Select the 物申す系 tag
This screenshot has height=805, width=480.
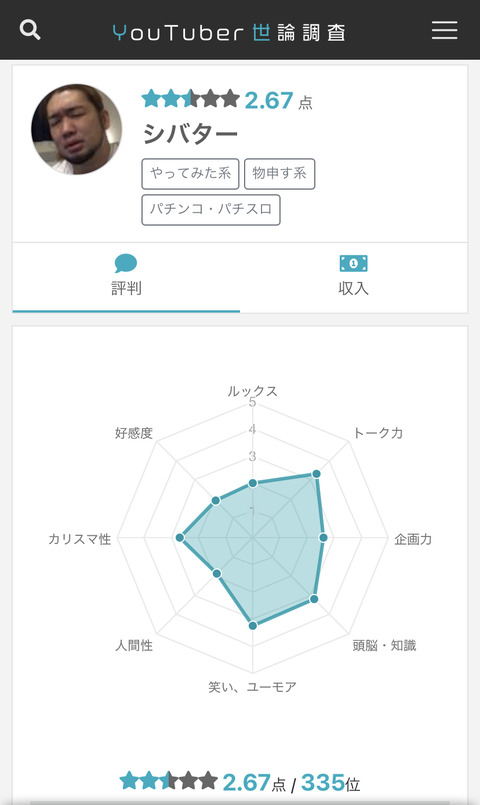point(279,174)
